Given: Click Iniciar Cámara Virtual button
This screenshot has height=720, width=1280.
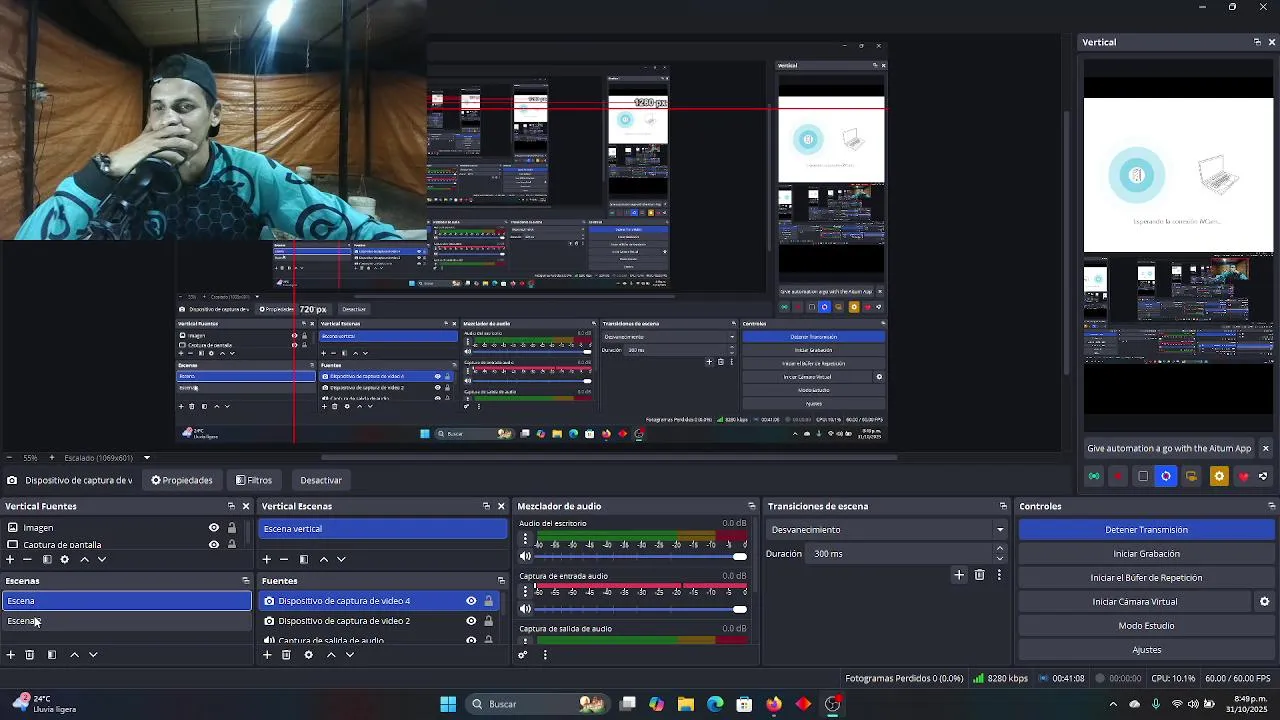Looking at the screenshot, I should pos(1134,602).
